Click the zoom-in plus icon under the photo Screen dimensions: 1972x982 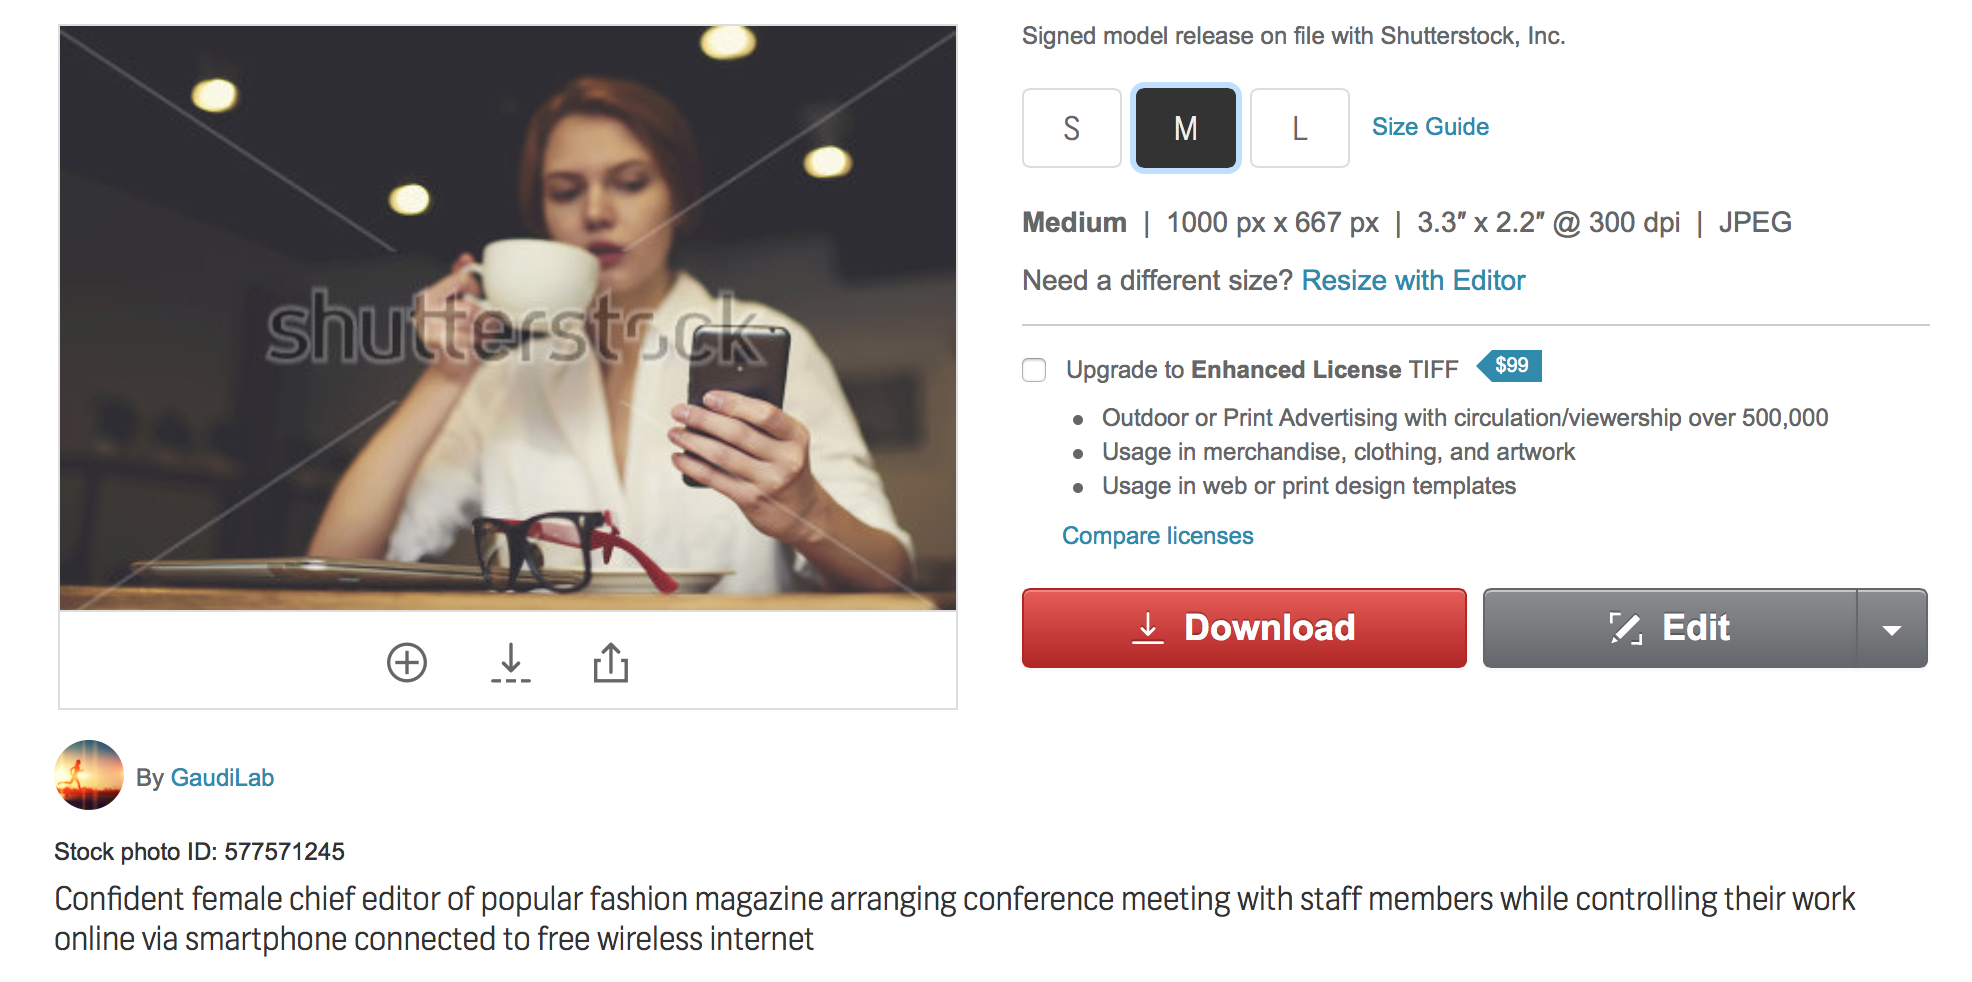(x=407, y=663)
